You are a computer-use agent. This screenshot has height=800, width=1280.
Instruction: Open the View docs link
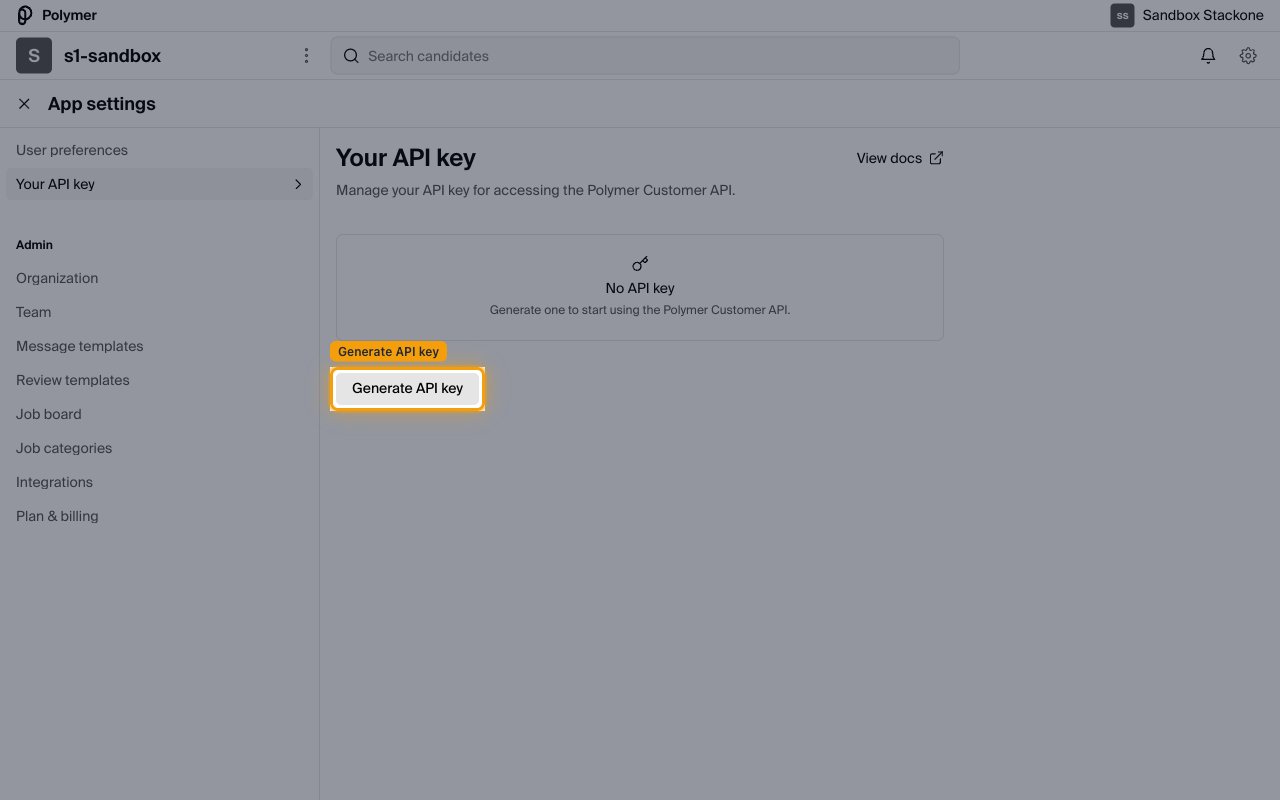click(900, 158)
